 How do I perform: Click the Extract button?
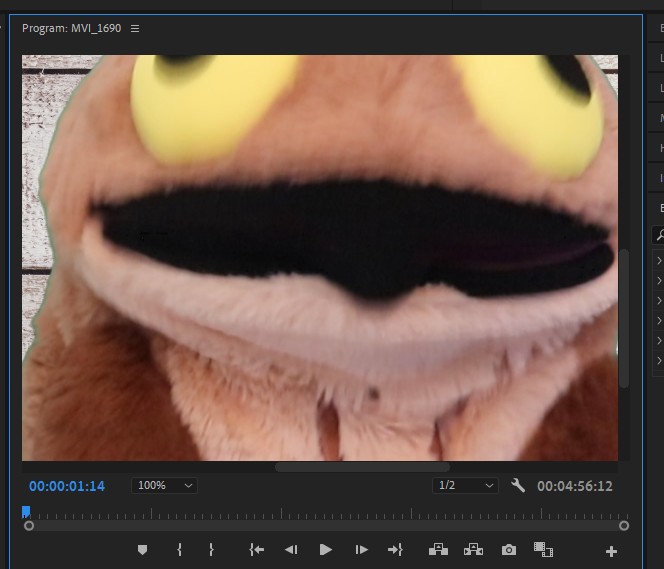tap(473, 550)
